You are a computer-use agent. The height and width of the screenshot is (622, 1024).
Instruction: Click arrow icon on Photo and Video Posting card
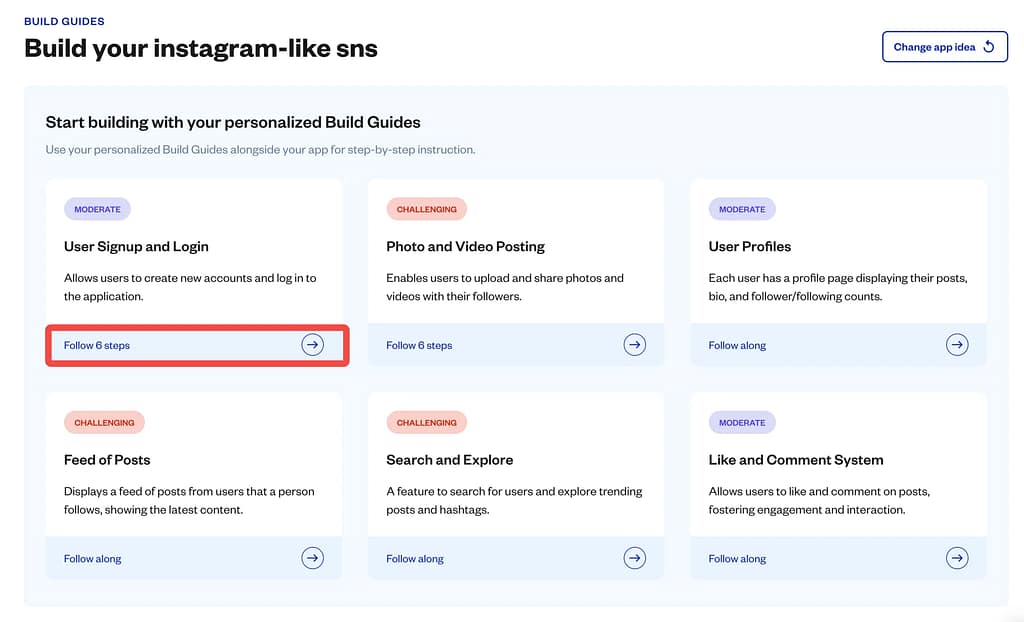click(635, 345)
